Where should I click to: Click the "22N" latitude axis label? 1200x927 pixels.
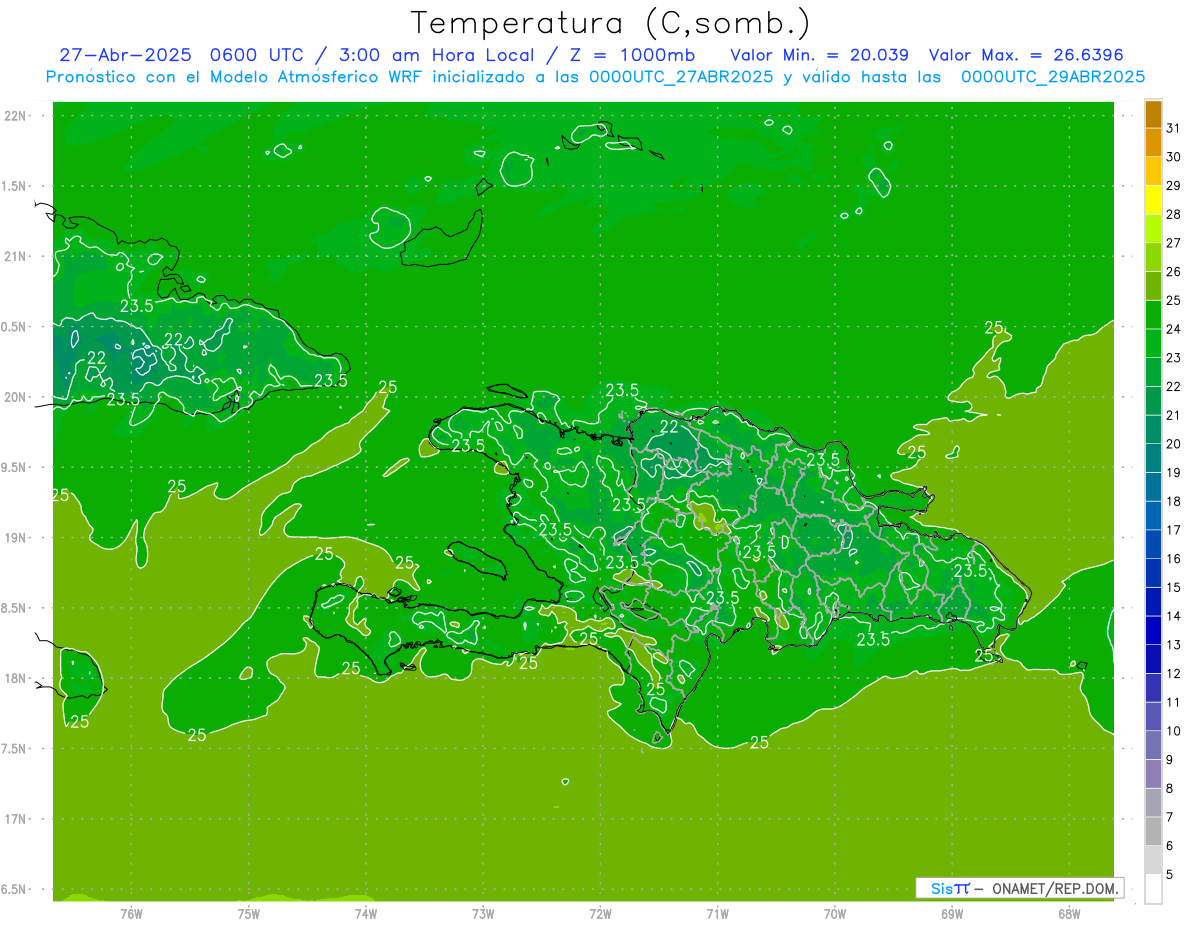tap(16, 116)
